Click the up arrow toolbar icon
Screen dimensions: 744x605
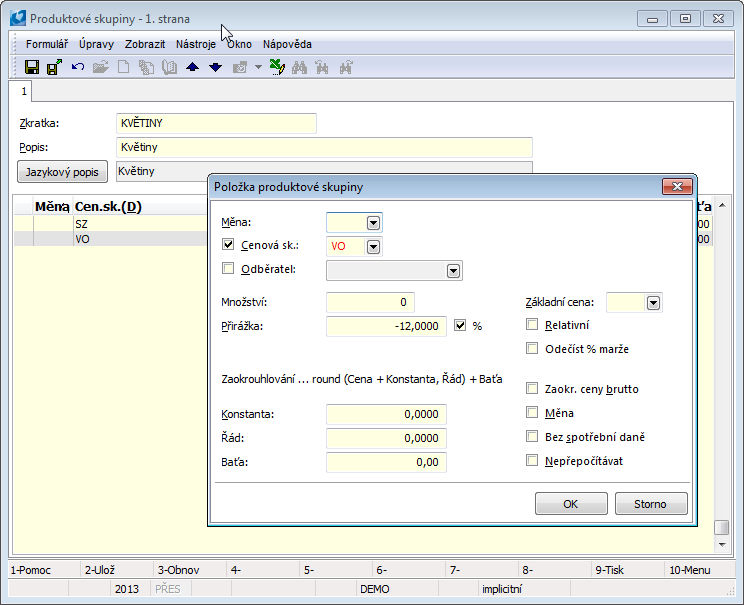coord(193,67)
